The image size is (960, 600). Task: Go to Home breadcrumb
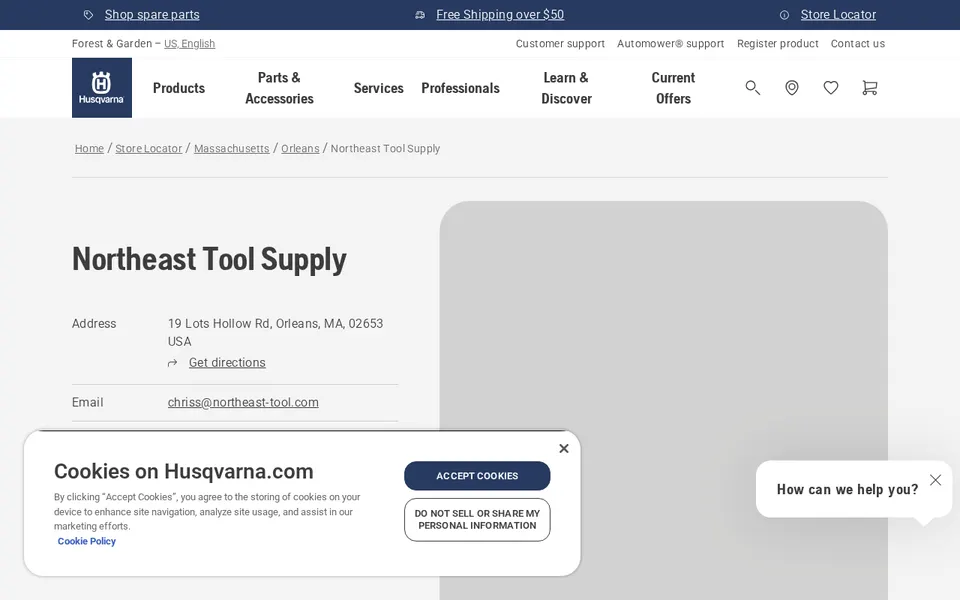click(89, 148)
